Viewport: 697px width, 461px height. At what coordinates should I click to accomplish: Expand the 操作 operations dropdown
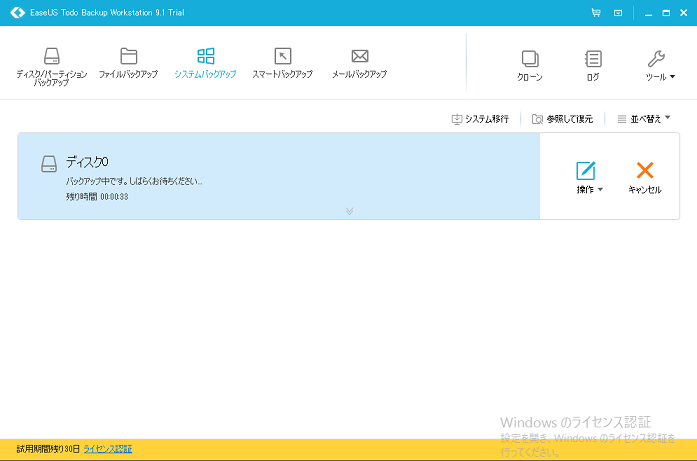pos(589,177)
